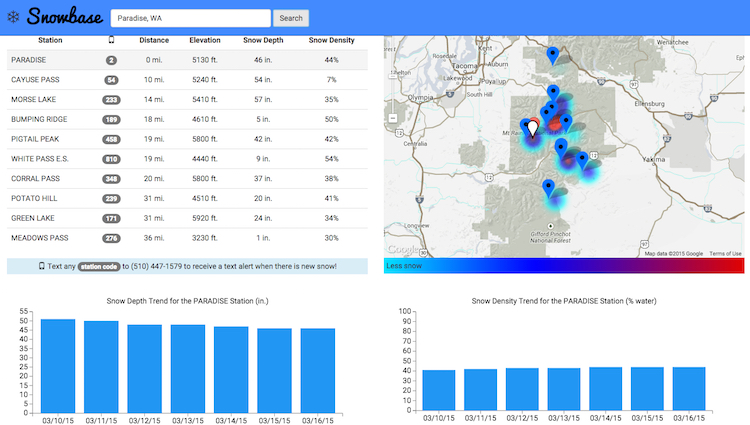Click station code badge 810 for White Pass
Viewport: 750px width, 425px height.
coord(111,159)
